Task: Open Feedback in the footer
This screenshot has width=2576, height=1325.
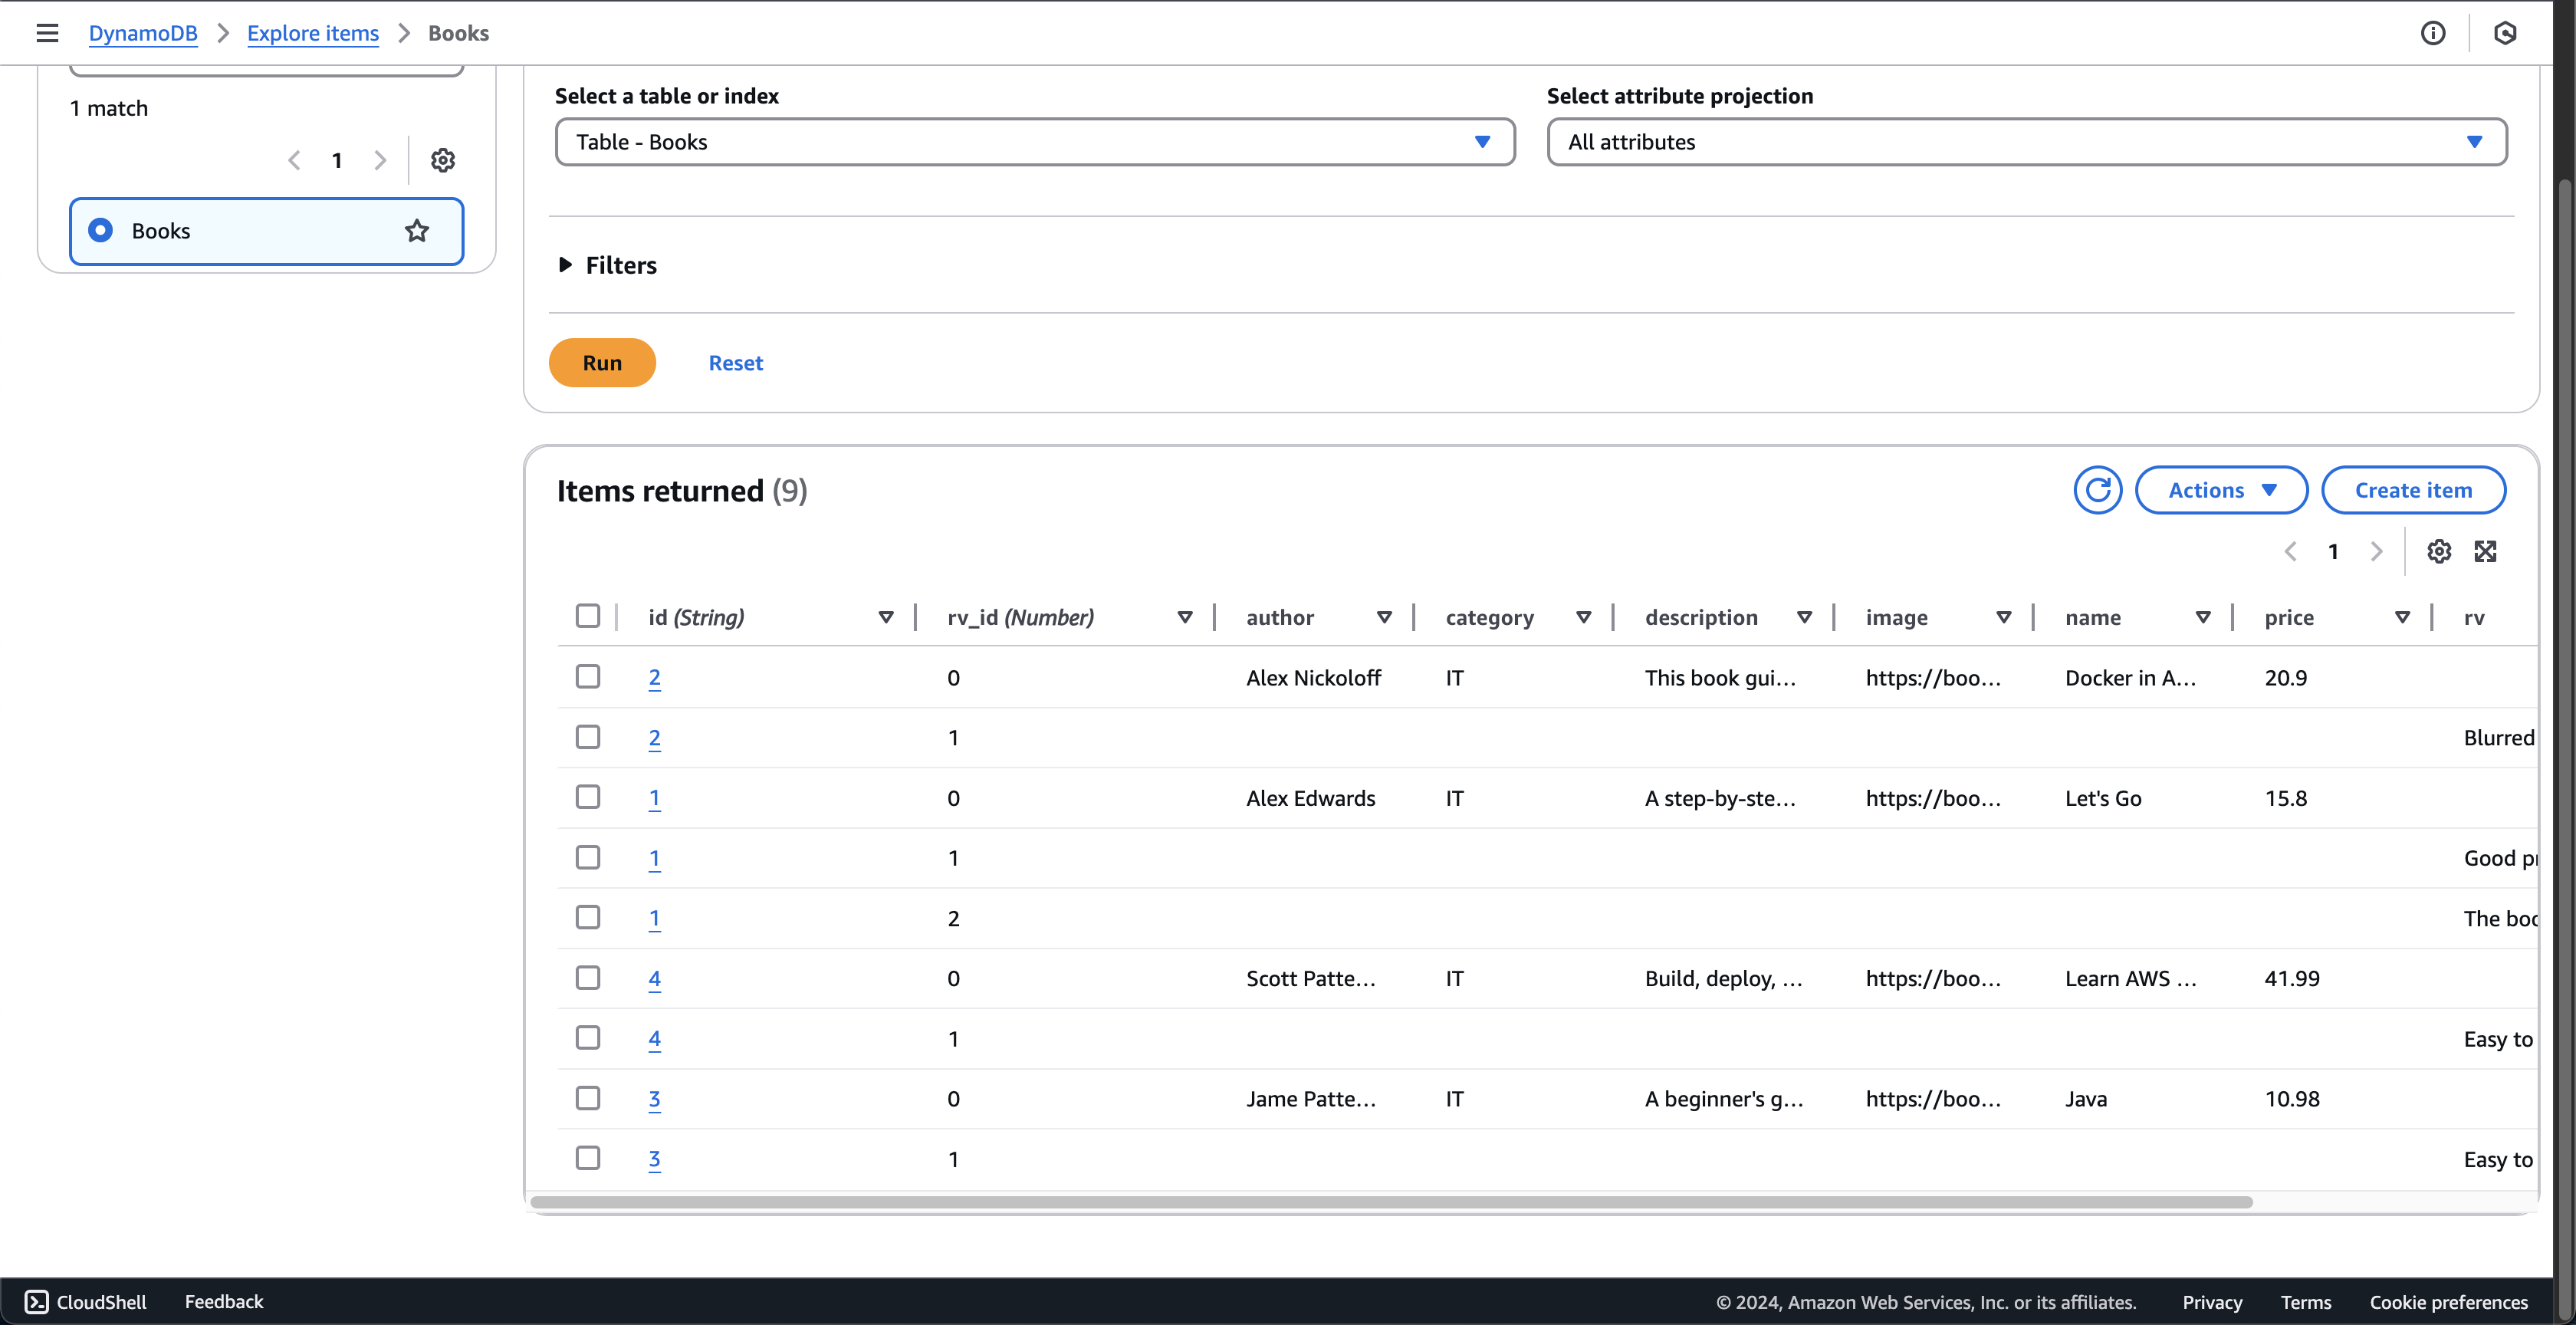Action: point(224,1301)
